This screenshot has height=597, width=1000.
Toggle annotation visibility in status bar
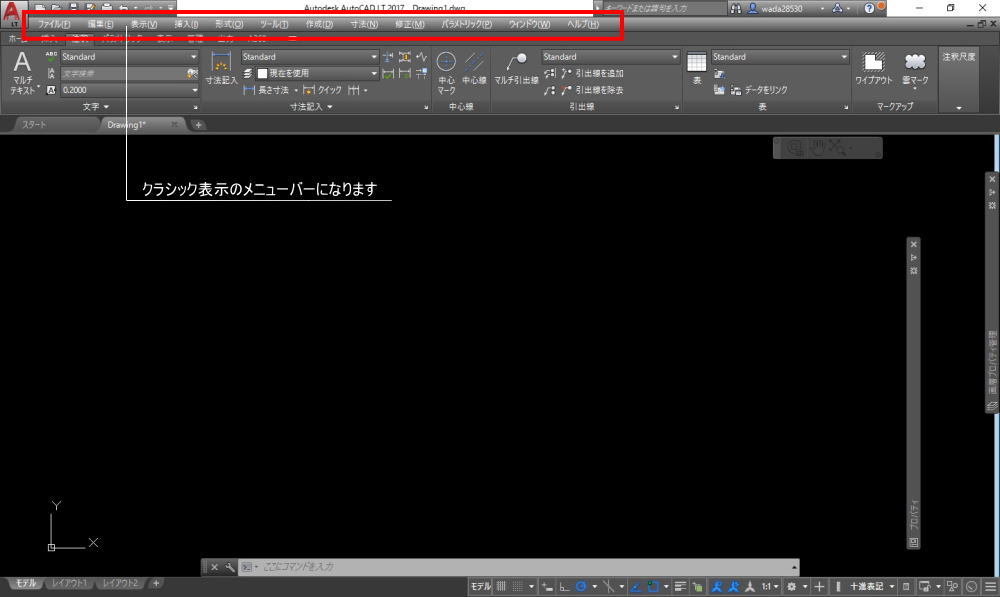[717, 587]
